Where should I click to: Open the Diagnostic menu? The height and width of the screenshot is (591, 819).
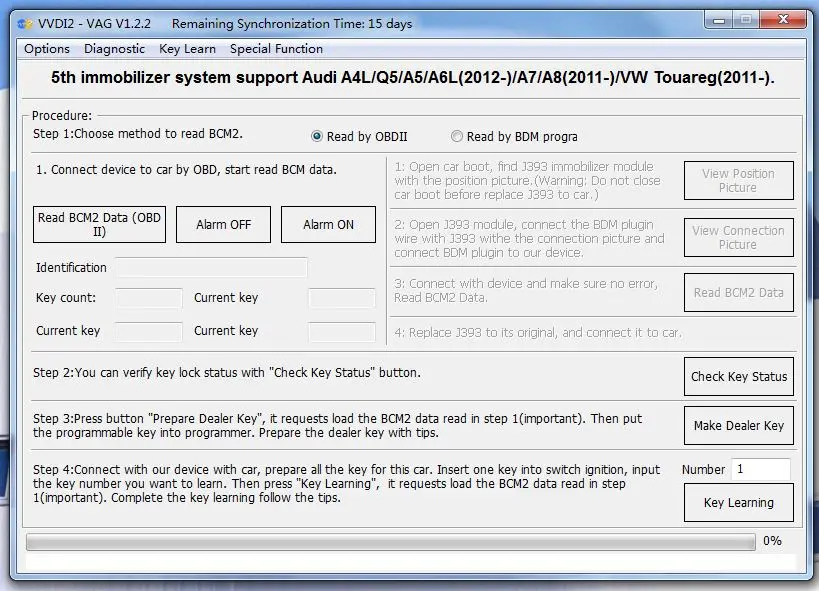pyautogui.click(x=114, y=49)
